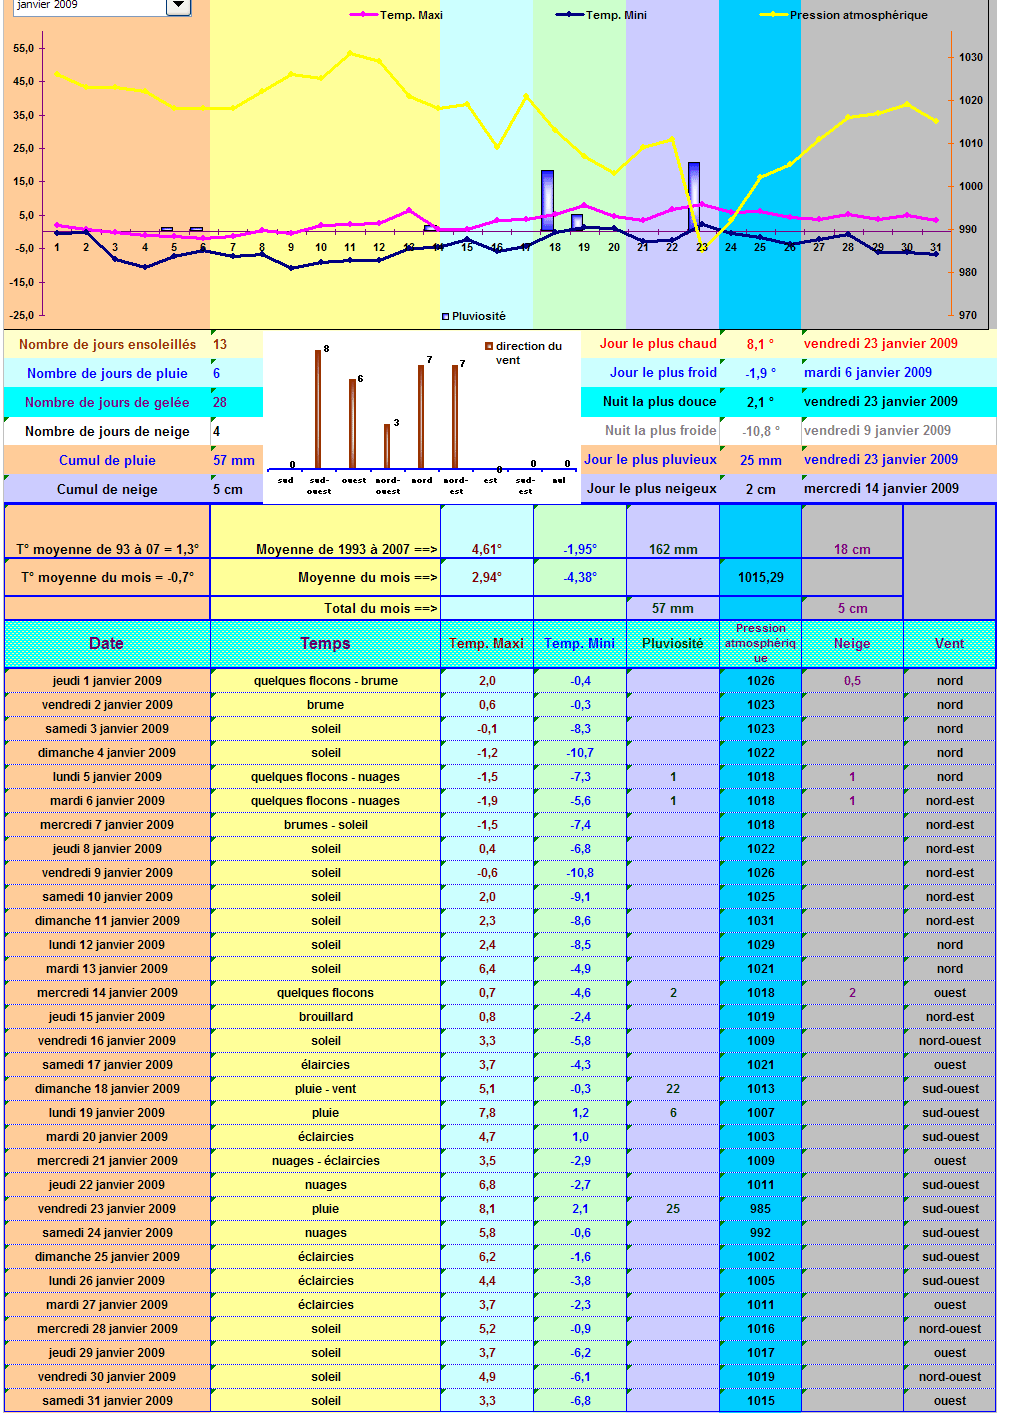This screenshot has width=1012, height=1424.
Task: Click nuages - éclaircies weather cell
Action: point(325,1161)
